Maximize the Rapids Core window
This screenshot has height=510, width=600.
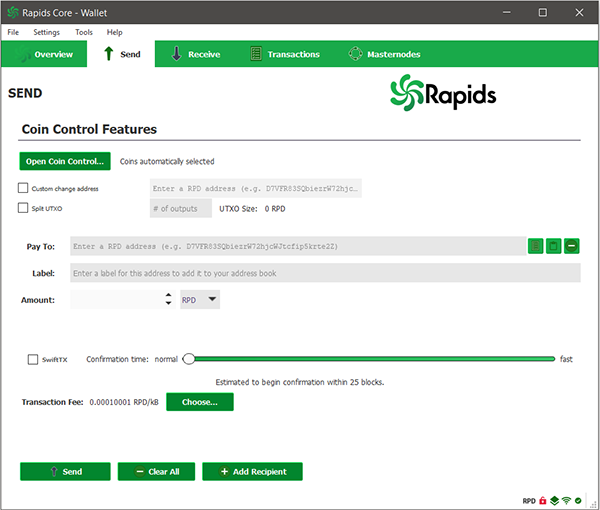pos(543,12)
